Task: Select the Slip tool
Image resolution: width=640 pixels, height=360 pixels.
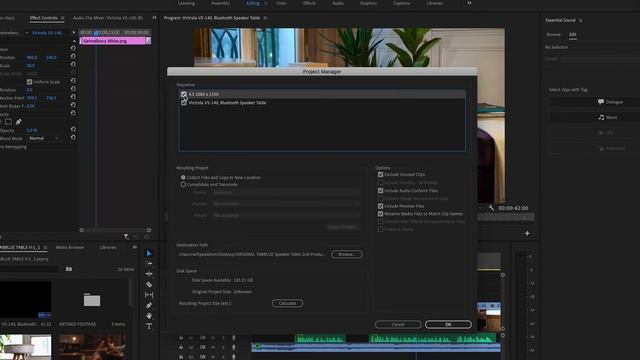Action: [149, 295]
